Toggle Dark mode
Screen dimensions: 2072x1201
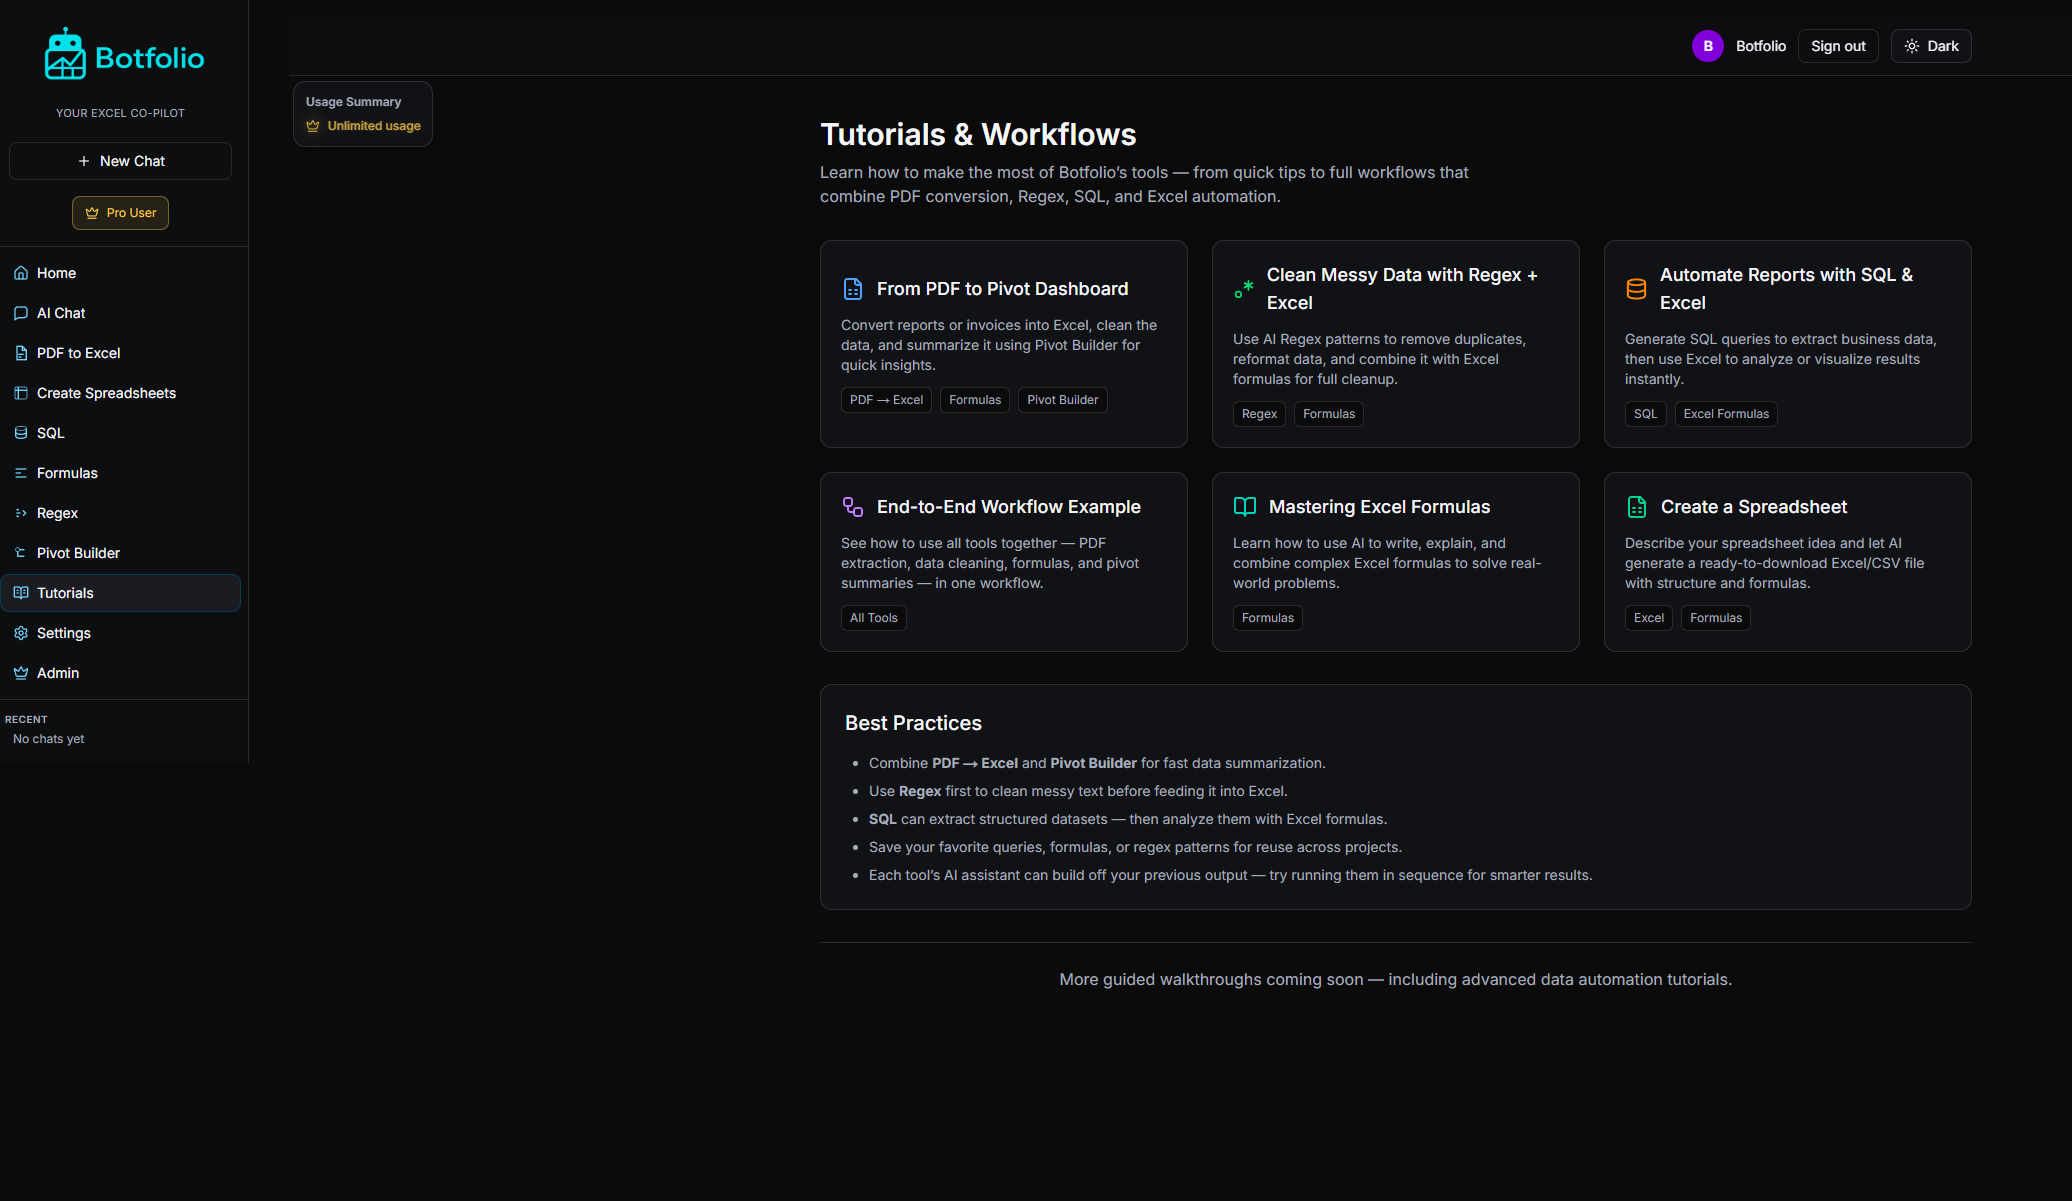1930,45
